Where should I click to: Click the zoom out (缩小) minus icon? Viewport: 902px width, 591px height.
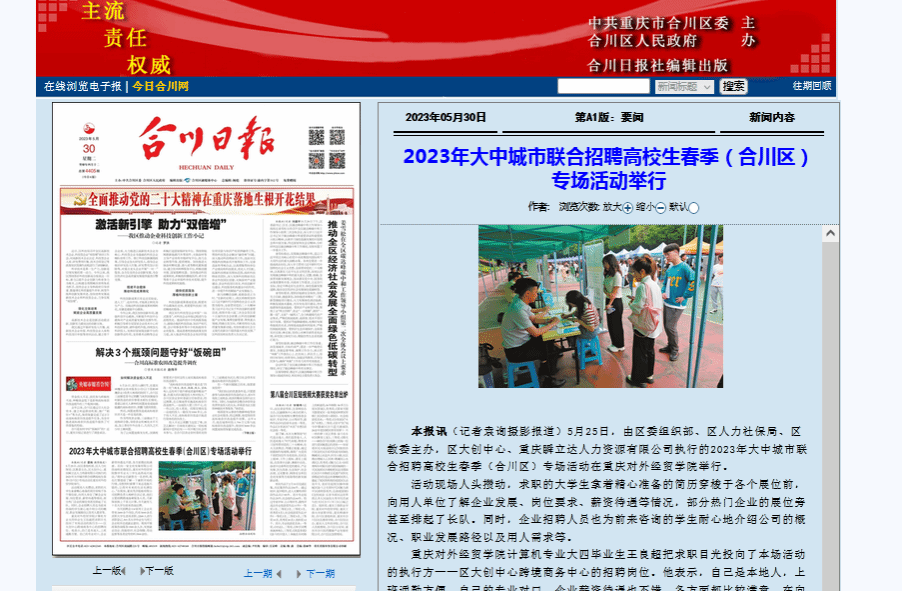(661, 208)
